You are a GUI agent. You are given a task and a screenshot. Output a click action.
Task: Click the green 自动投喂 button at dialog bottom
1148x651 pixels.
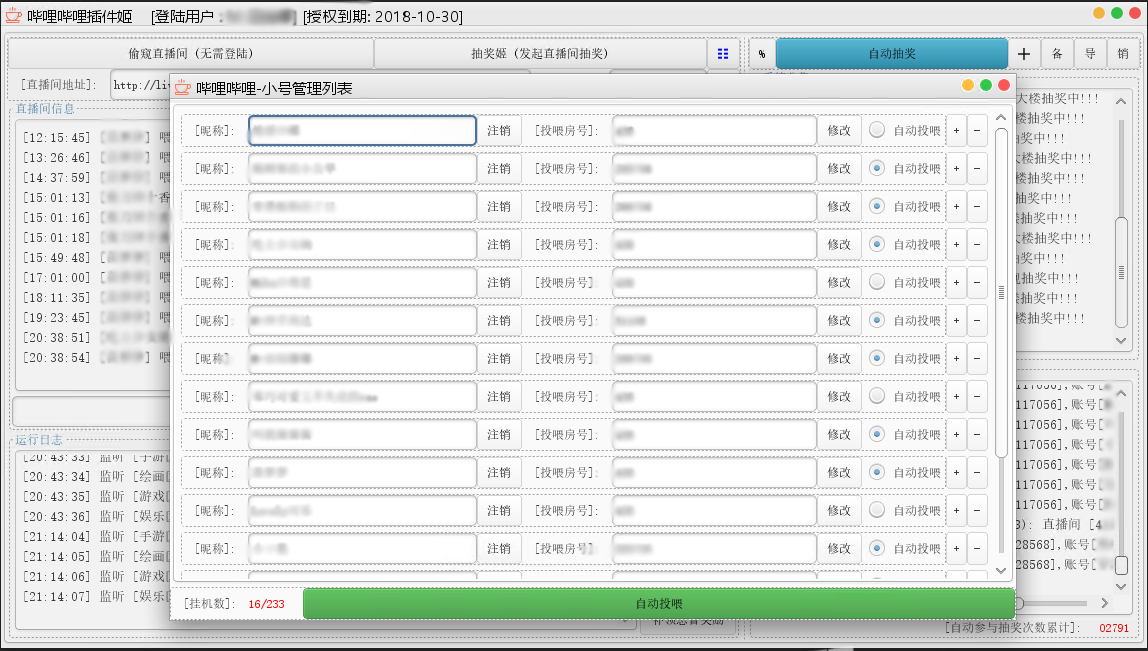pyautogui.click(x=658, y=603)
